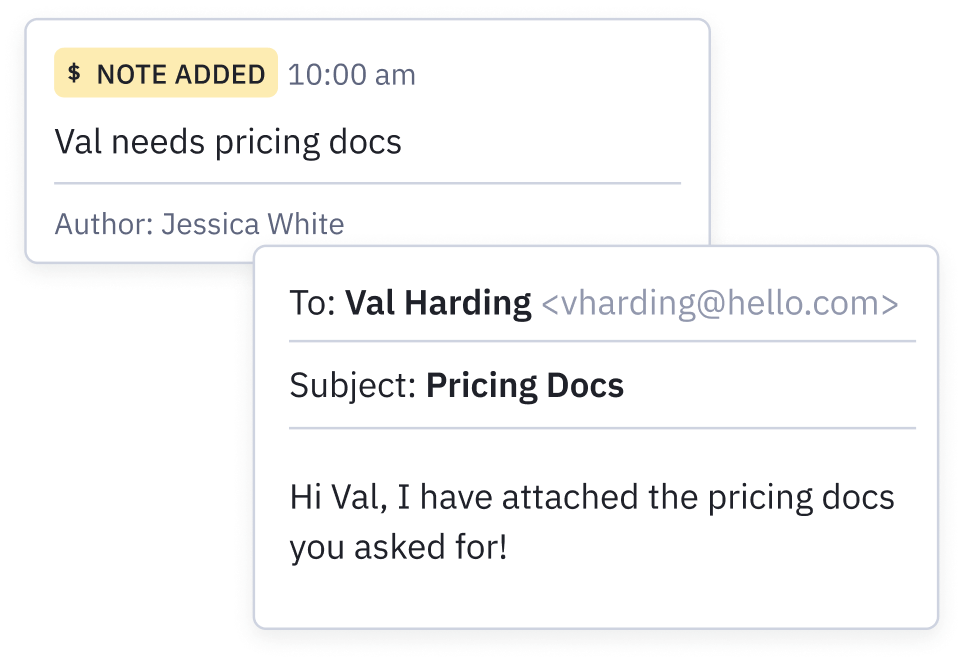Viewport: 964px width, 662px height.
Task: Click the divider under the note text
Action: tap(368, 183)
